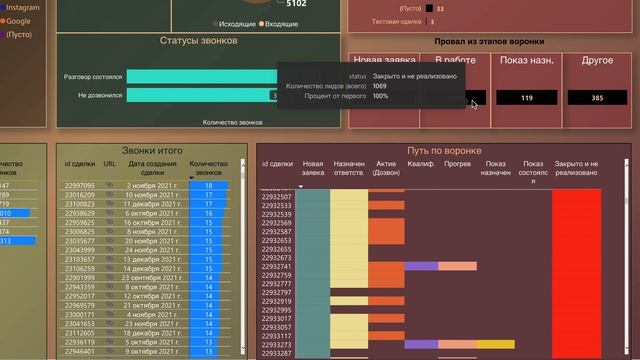Open URL link icon for deal 23016209
640x360 pixels.
[109, 195]
